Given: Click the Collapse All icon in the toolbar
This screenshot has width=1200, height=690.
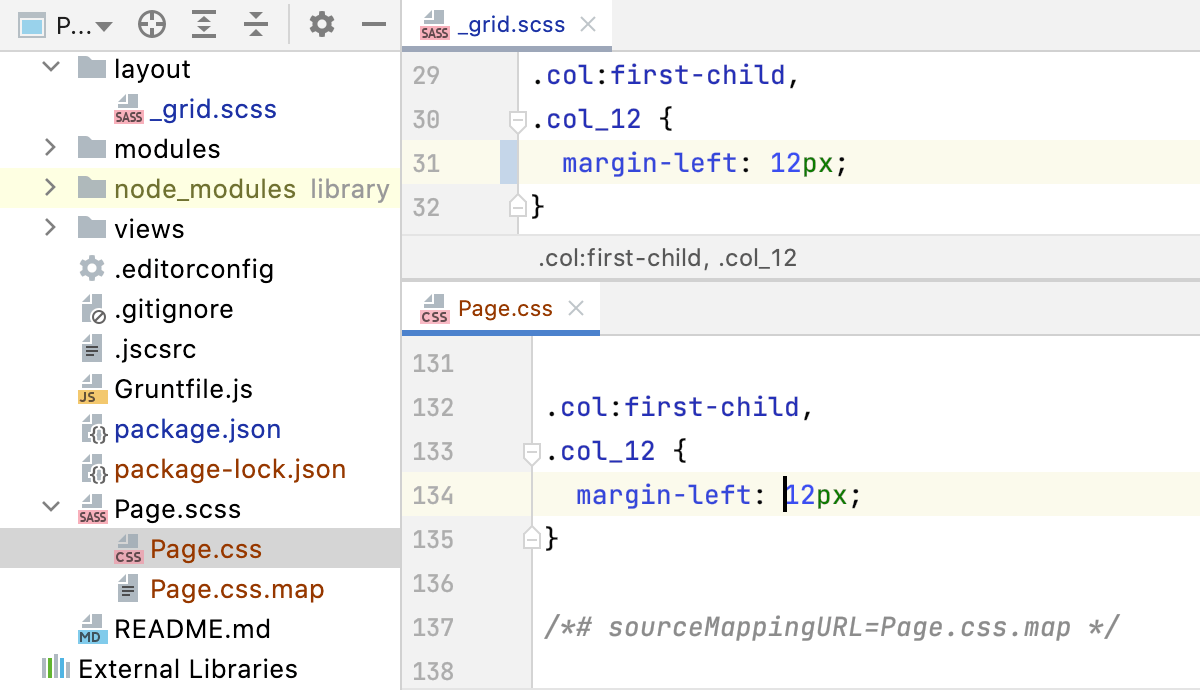Looking at the screenshot, I should pyautogui.click(x=256, y=24).
